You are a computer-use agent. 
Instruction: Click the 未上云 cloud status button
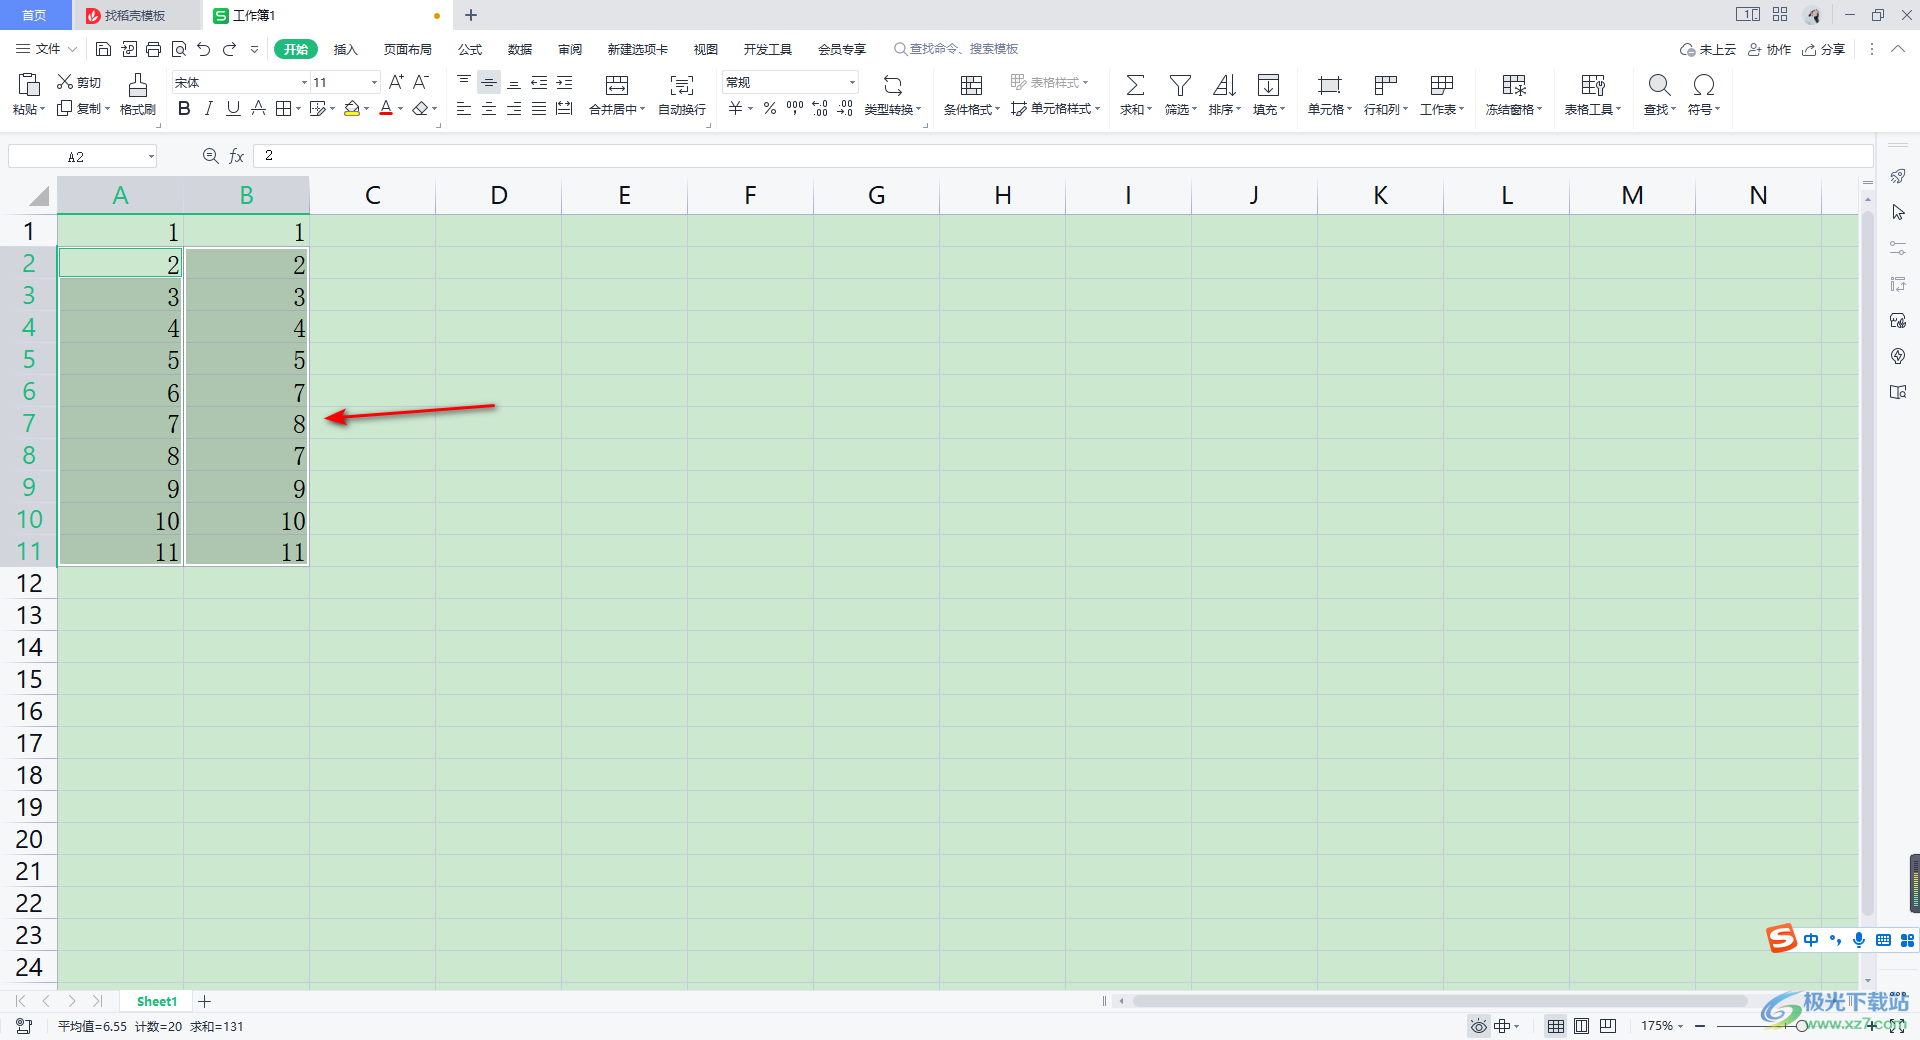click(1708, 49)
